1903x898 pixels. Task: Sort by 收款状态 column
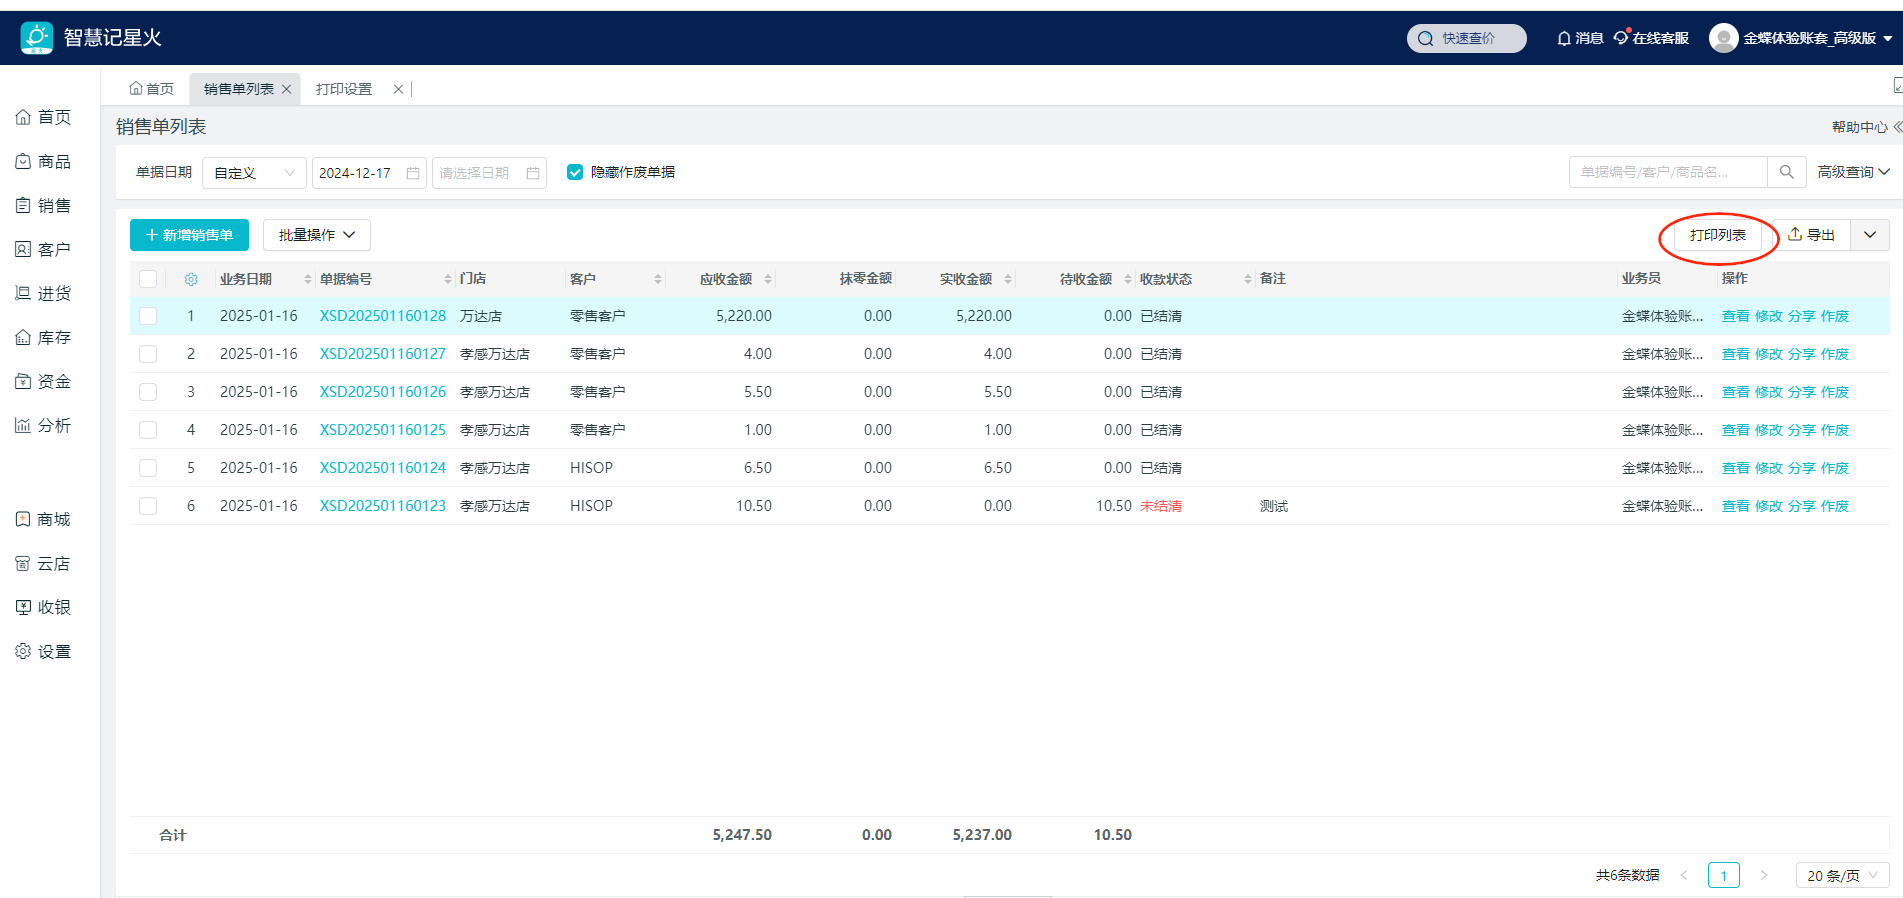[1248, 279]
